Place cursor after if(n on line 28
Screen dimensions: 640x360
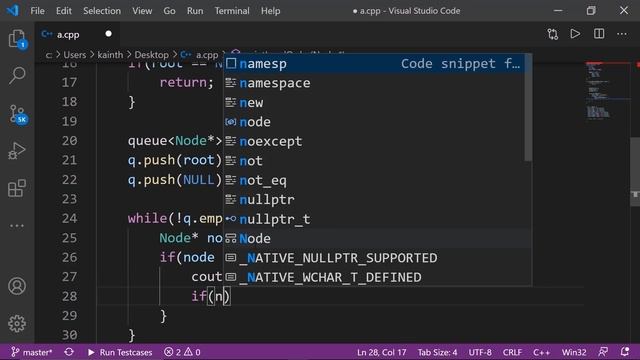(x=223, y=296)
